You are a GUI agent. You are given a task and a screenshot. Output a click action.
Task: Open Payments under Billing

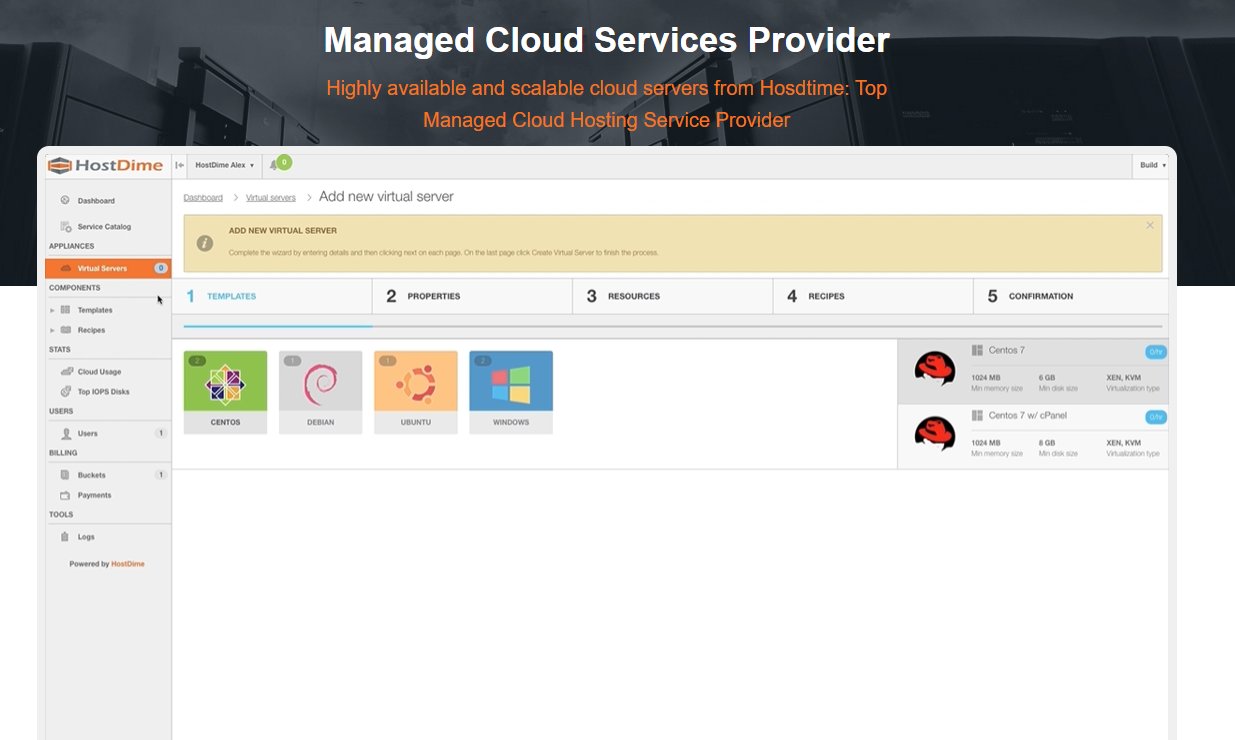click(94, 495)
